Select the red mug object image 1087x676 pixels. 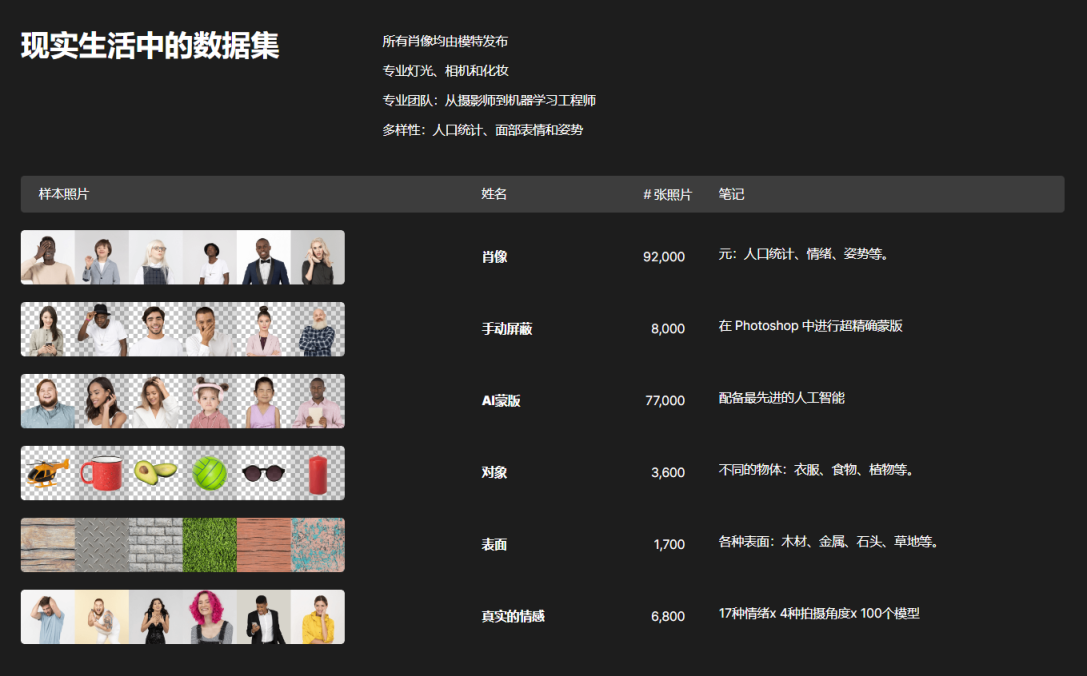[x=101, y=473]
